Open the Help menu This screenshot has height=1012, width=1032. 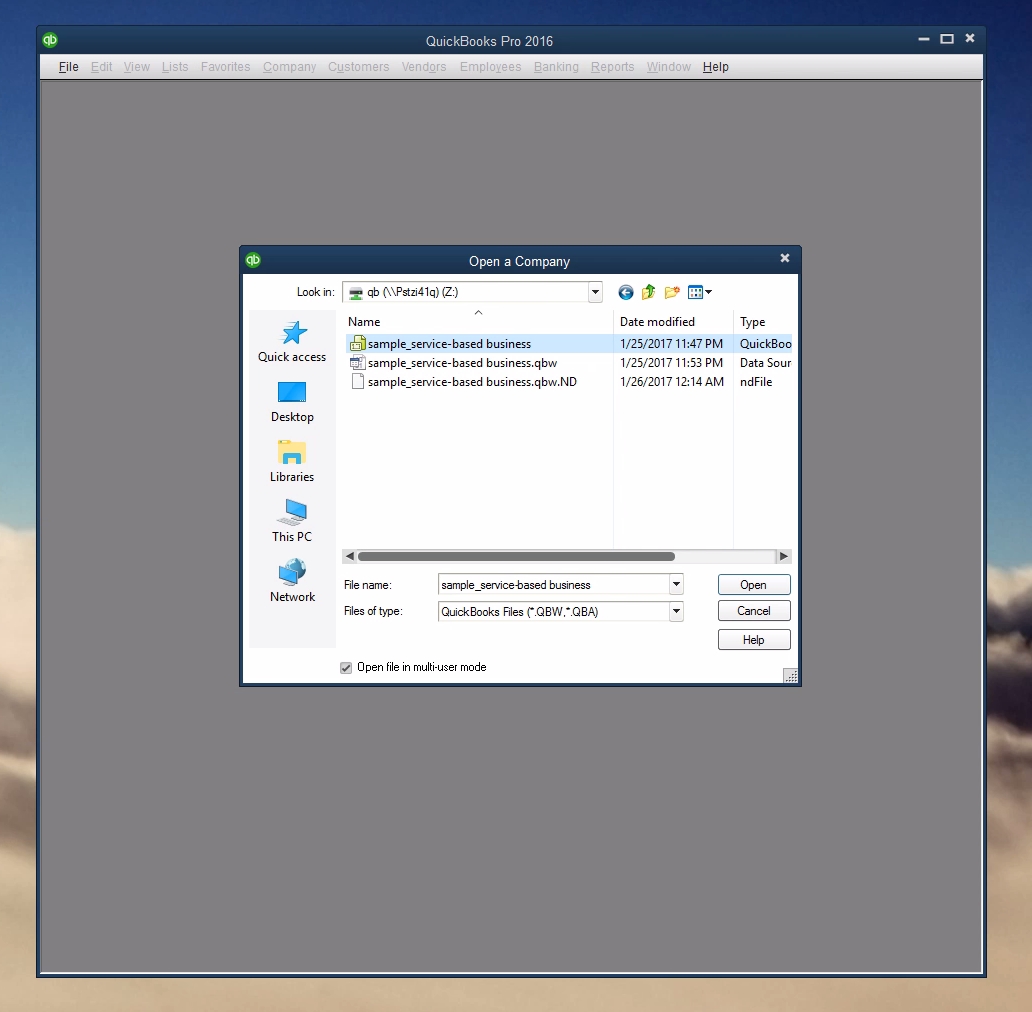pyautogui.click(x=715, y=67)
